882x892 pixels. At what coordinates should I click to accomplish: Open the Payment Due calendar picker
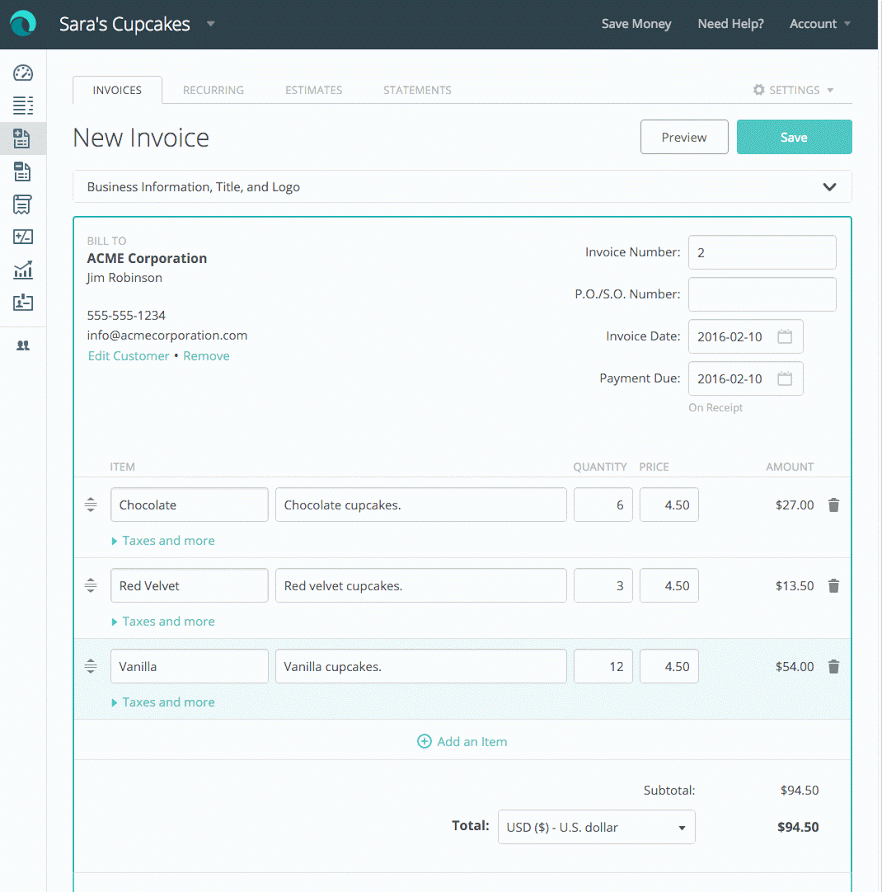click(x=785, y=379)
